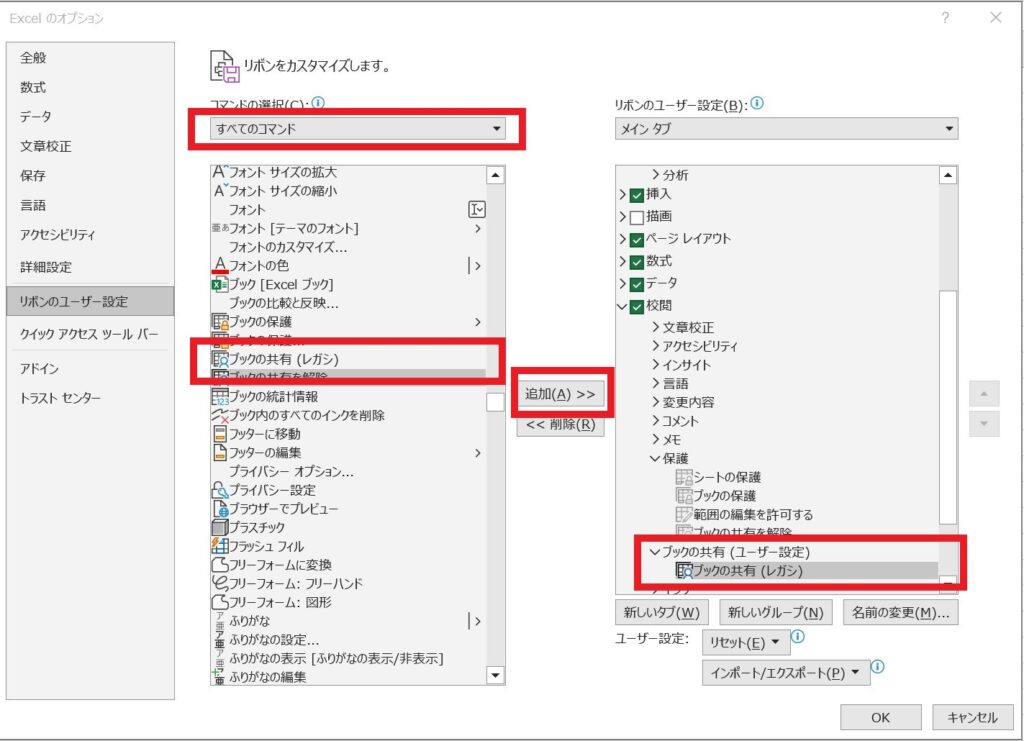Image resolution: width=1024 pixels, height=741 pixels.
Task: Click the プライバシー設定 lock icon
Action: click(x=219, y=490)
